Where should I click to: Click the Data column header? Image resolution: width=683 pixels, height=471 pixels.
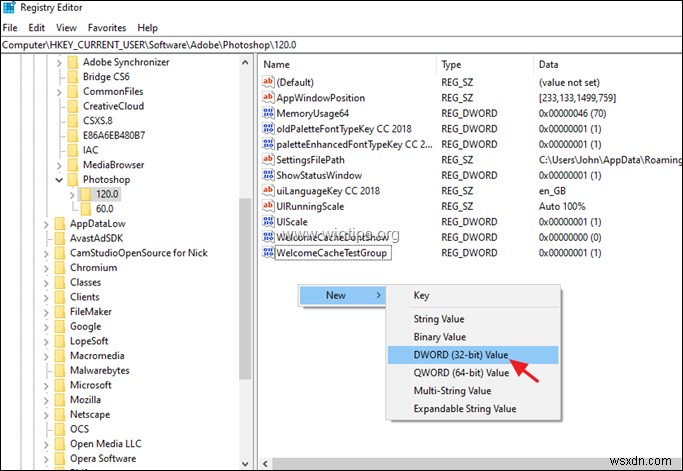click(608, 64)
